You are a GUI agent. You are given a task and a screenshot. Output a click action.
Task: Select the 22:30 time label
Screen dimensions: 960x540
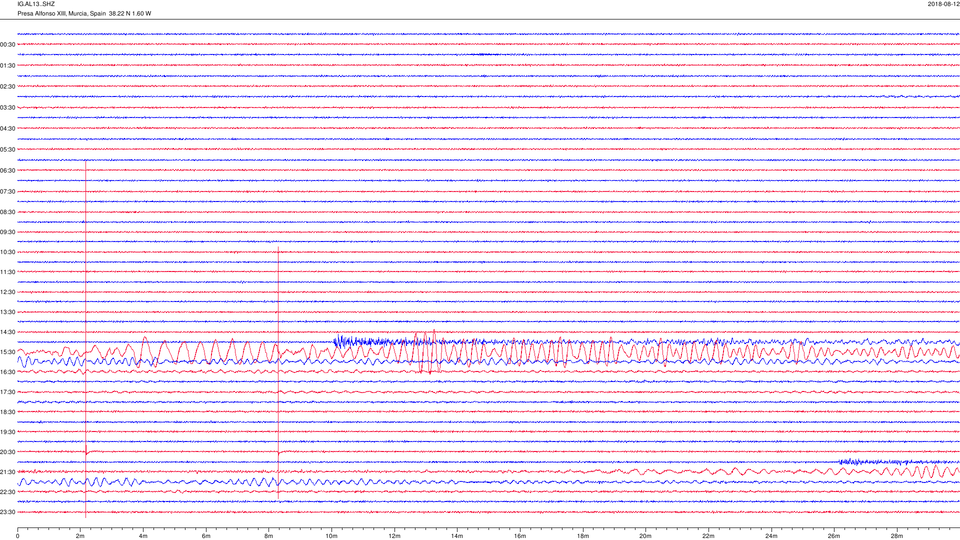[x=8, y=492]
